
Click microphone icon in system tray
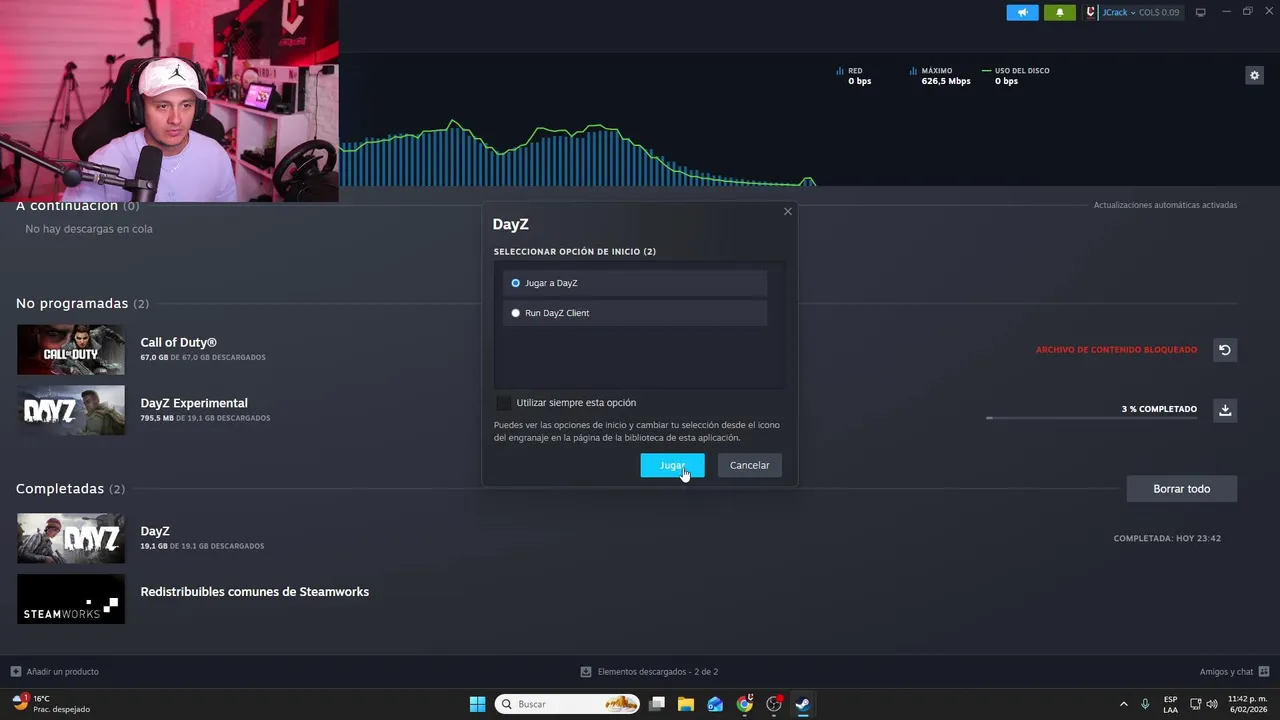pos(1145,704)
